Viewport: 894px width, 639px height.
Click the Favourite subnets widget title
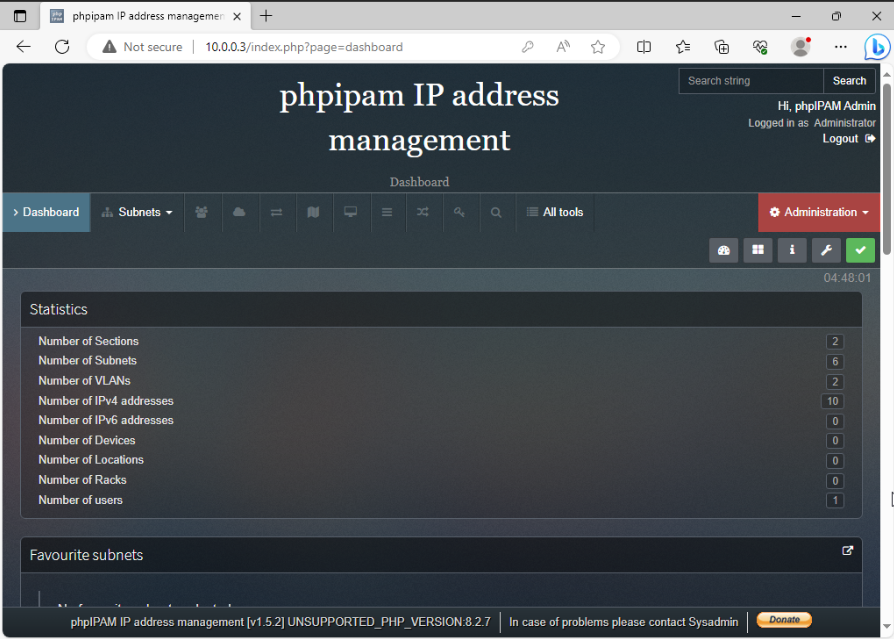(86, 555)
